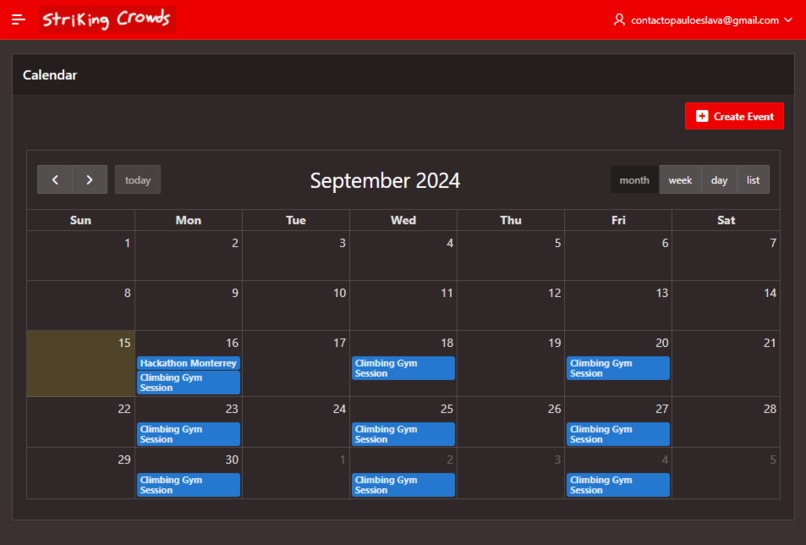Click the date number 14

click(770, 293)
